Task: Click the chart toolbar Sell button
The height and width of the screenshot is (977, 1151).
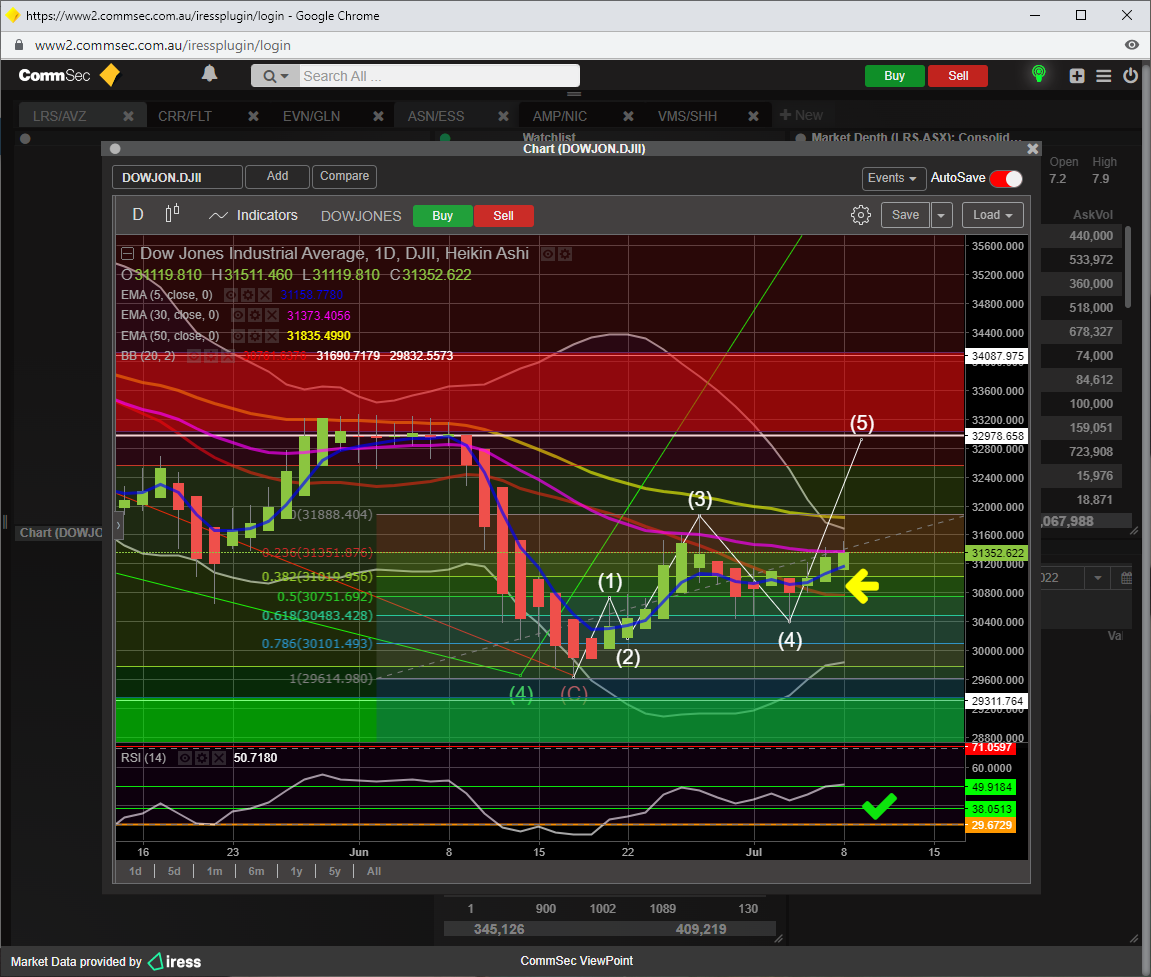Action: pos(504,216)
